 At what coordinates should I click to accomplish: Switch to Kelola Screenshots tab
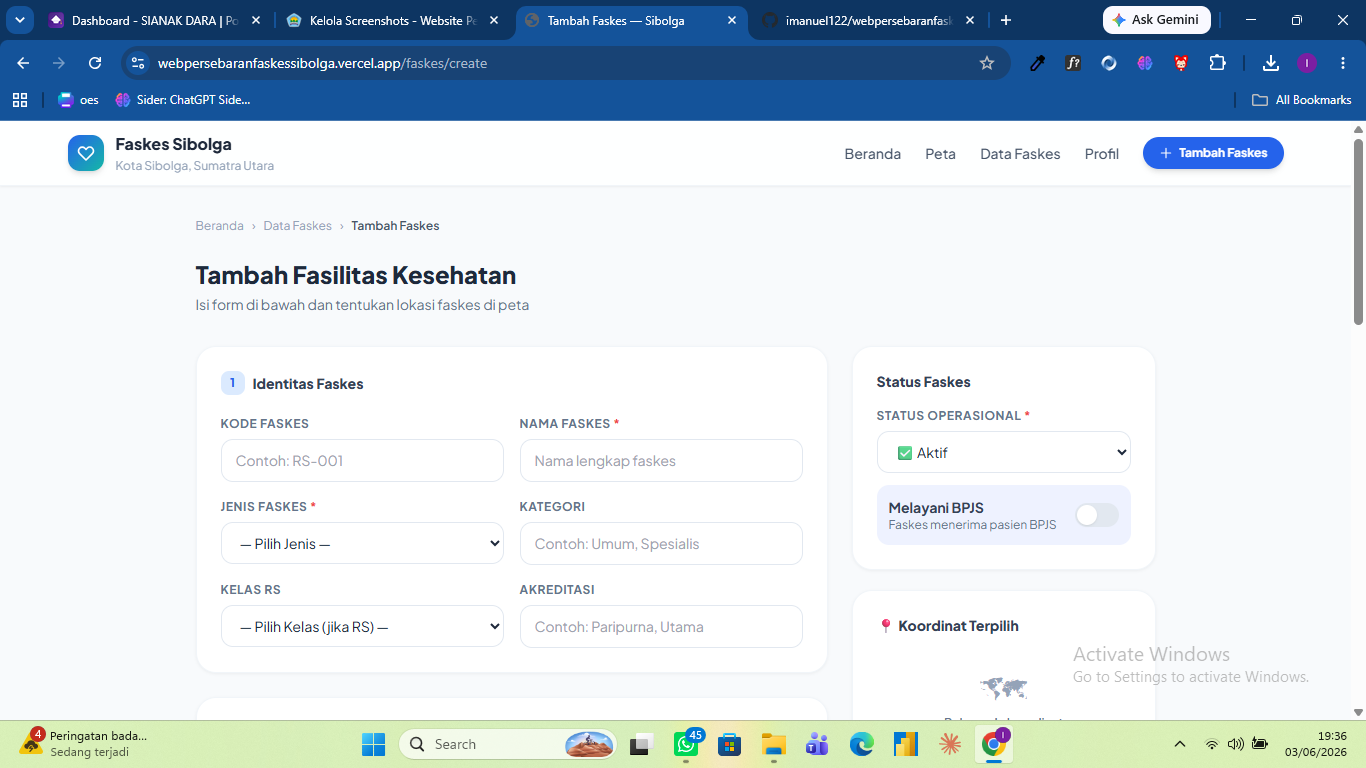pos(393,20)
